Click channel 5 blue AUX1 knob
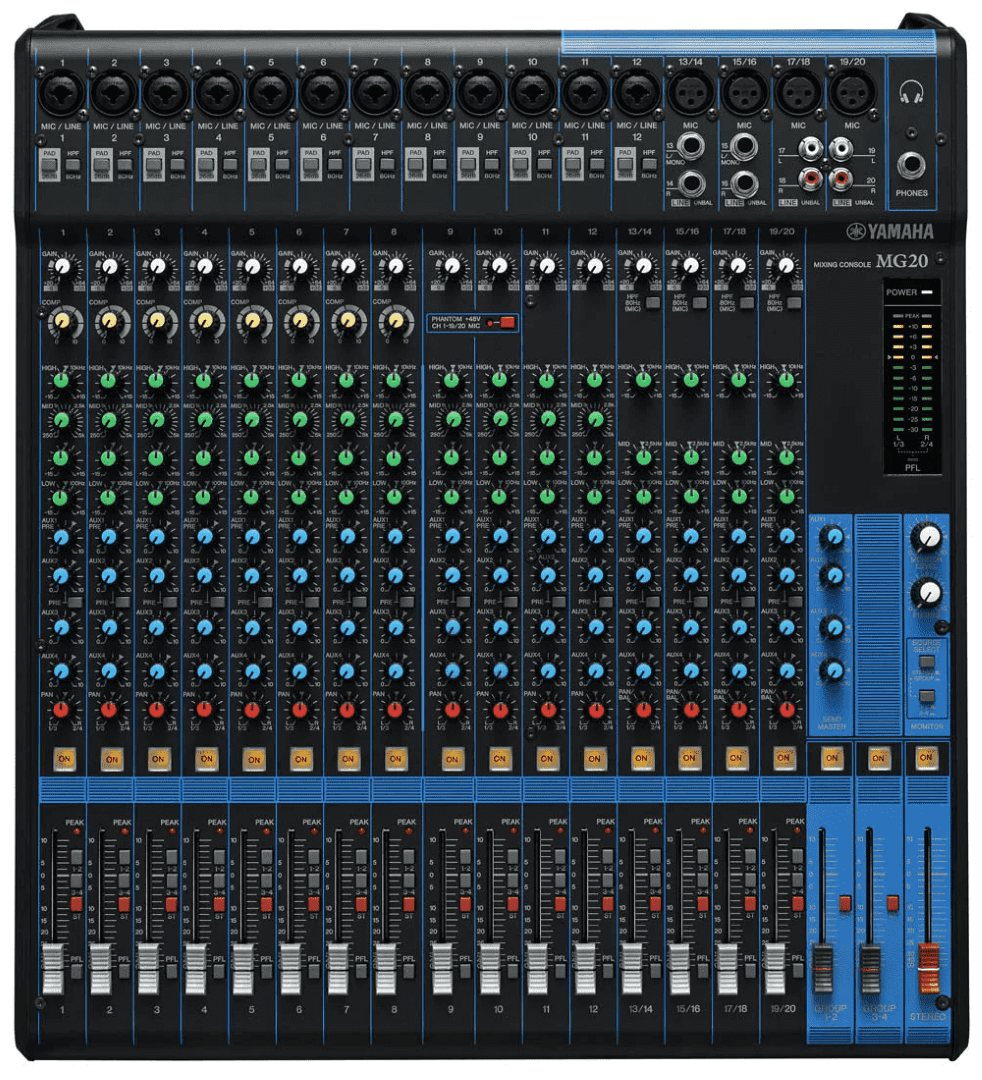The width and height of the screenshot is (982, 1080). [253, 537]
